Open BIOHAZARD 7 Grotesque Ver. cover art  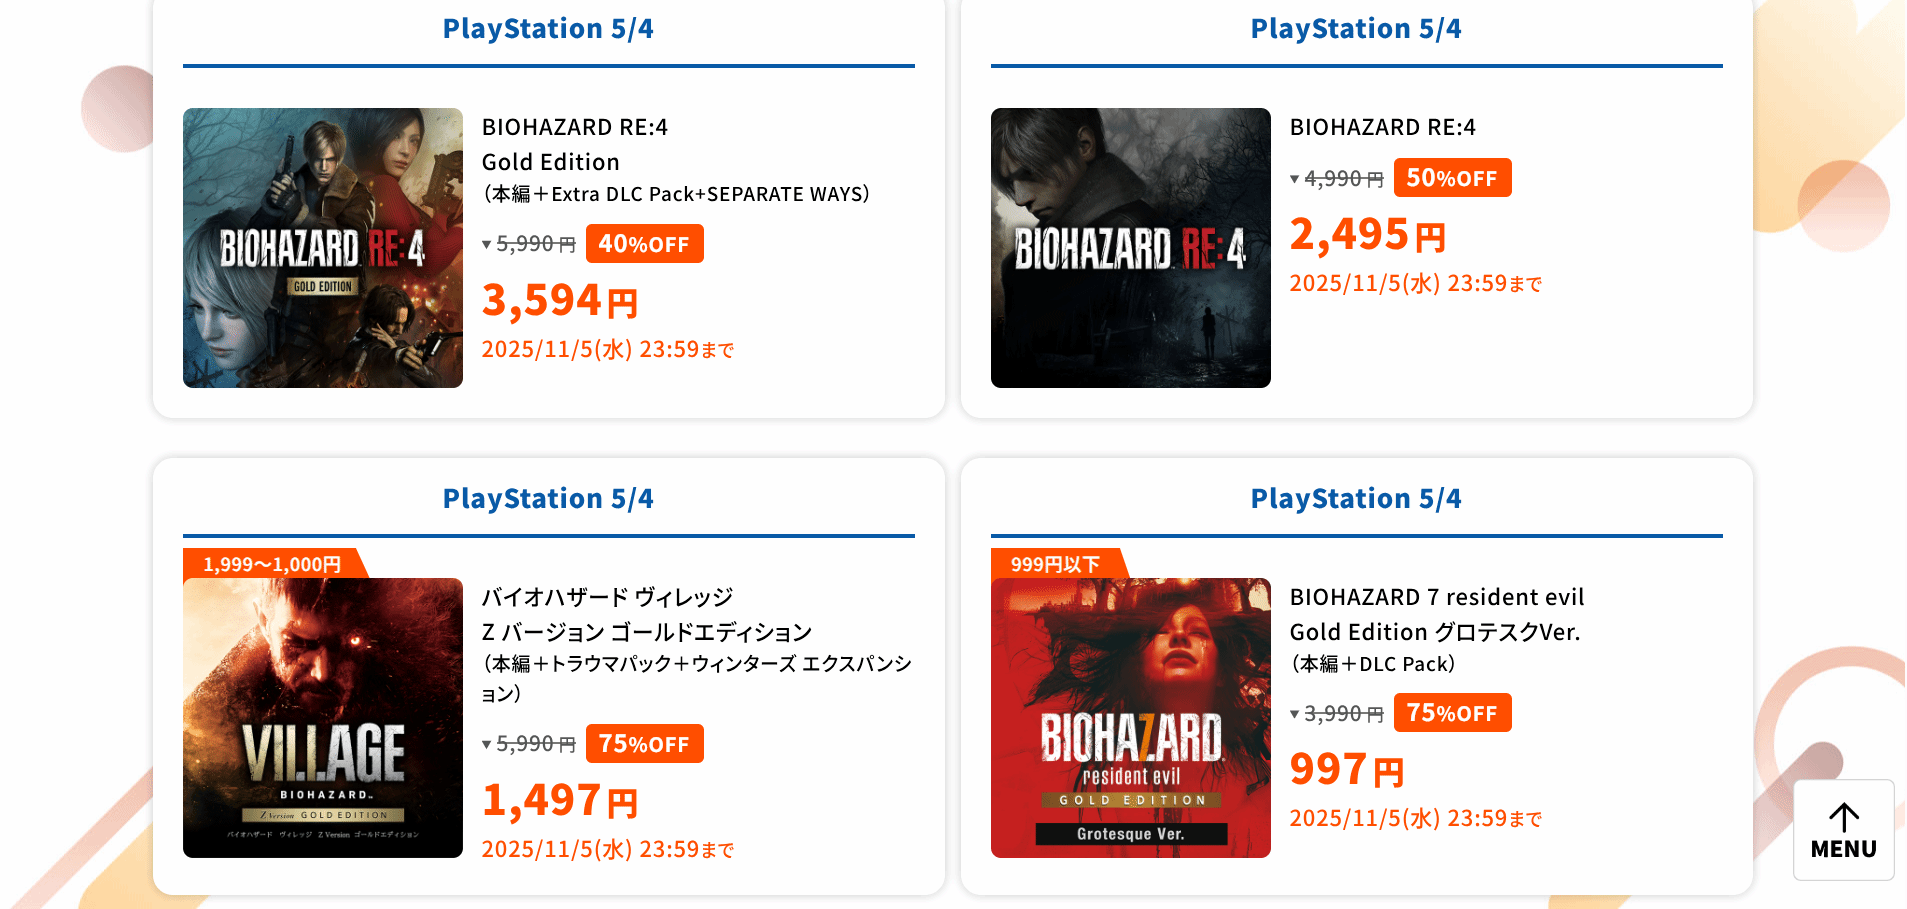pyautogui.click(x=1130, y=718)
